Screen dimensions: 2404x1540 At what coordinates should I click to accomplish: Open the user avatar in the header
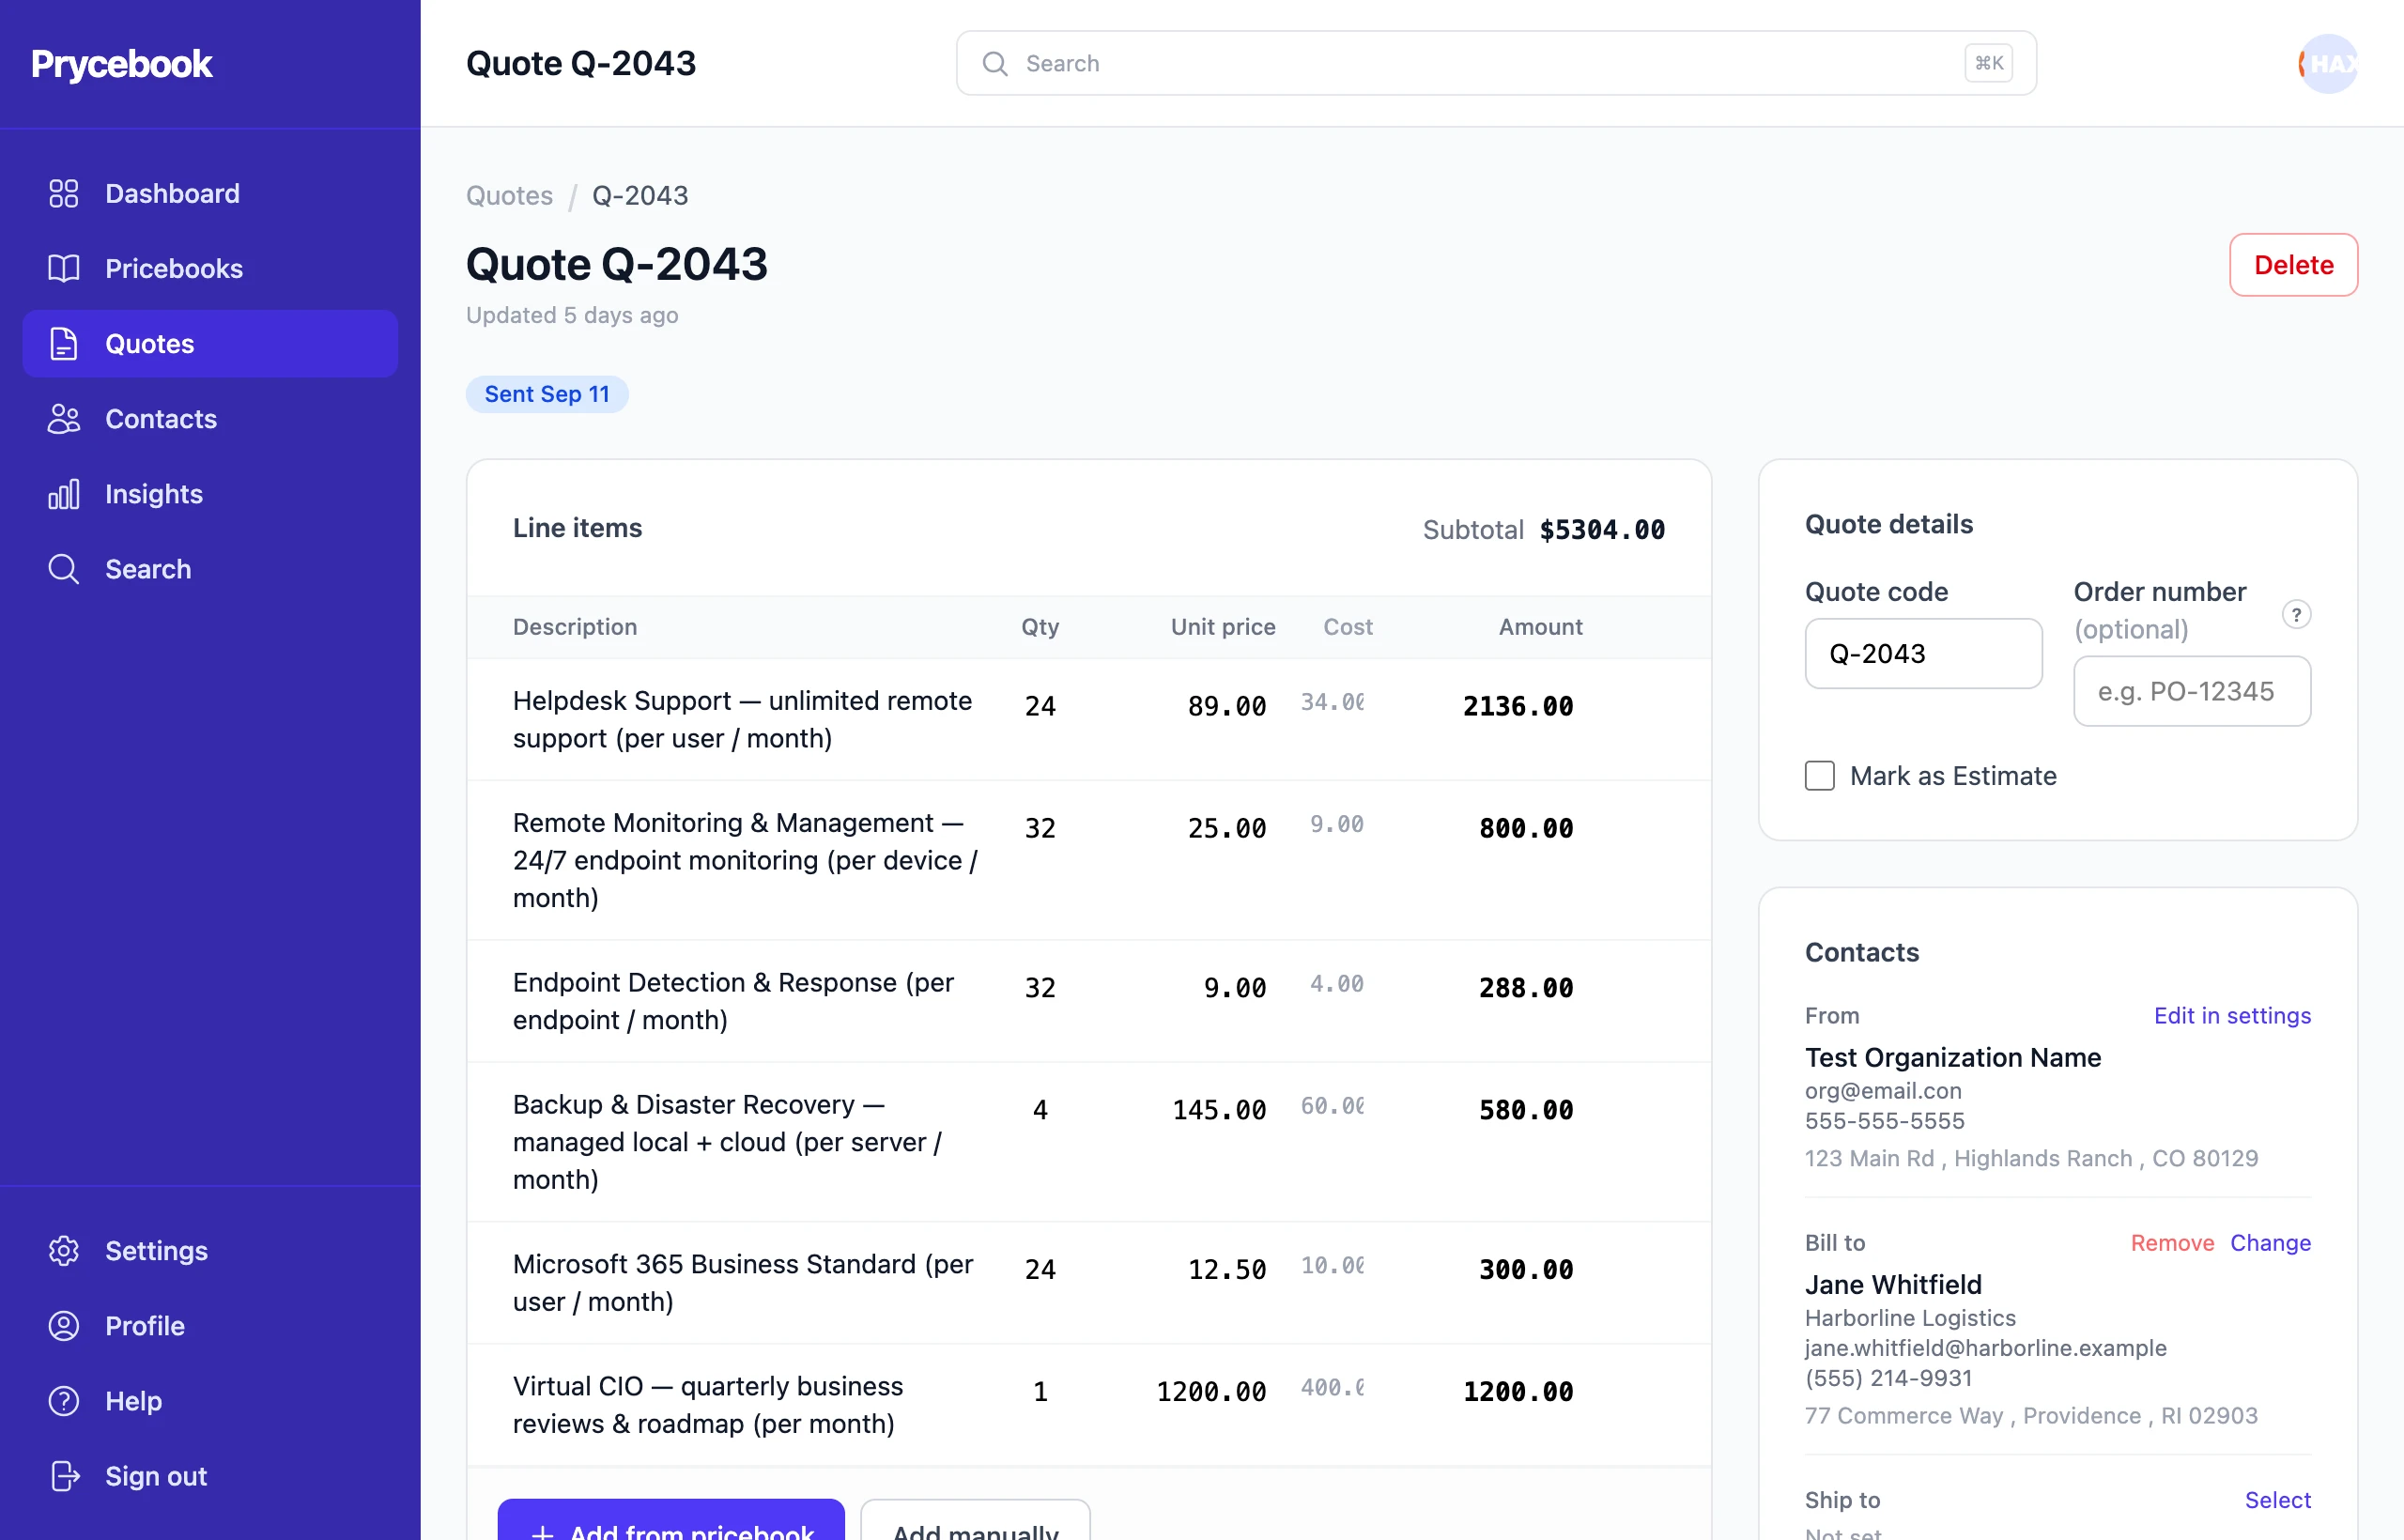[2328, 63]
